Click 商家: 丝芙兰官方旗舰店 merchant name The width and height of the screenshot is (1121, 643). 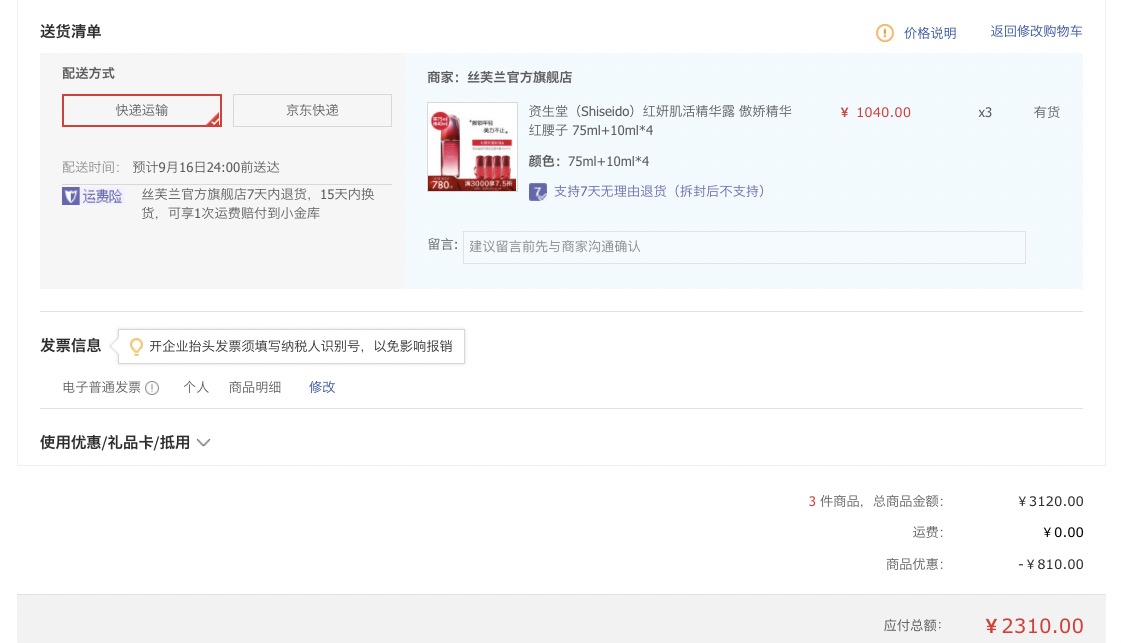[x=500, y=77]
